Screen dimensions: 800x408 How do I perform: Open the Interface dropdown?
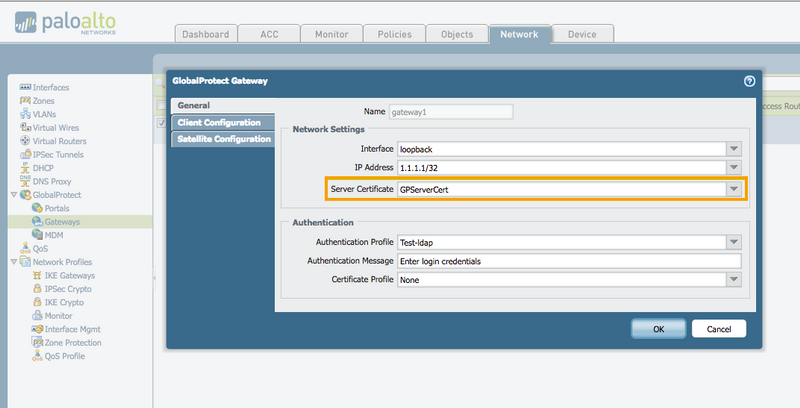pyautogui.click(x=735, y=148)
